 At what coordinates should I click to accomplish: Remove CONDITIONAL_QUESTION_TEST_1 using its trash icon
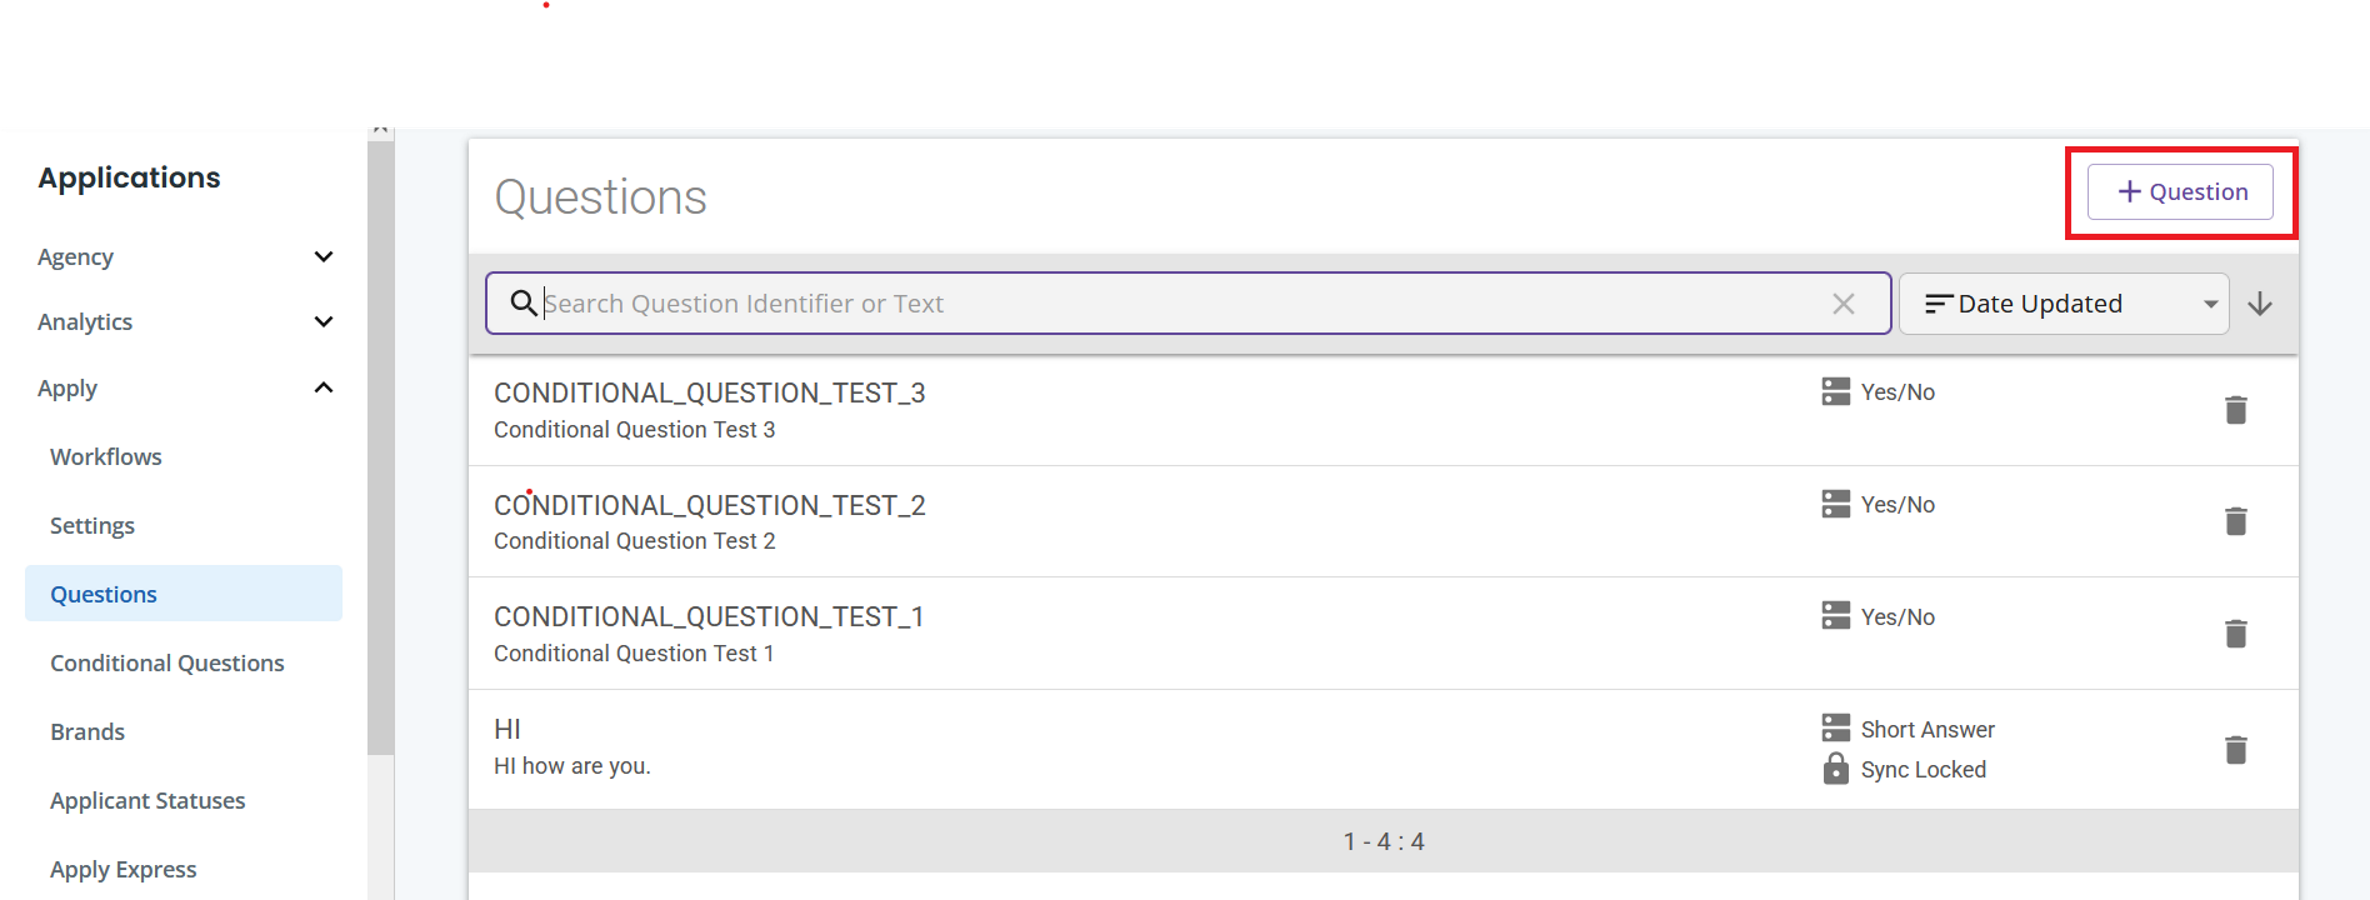click(x=2236, y=633)
